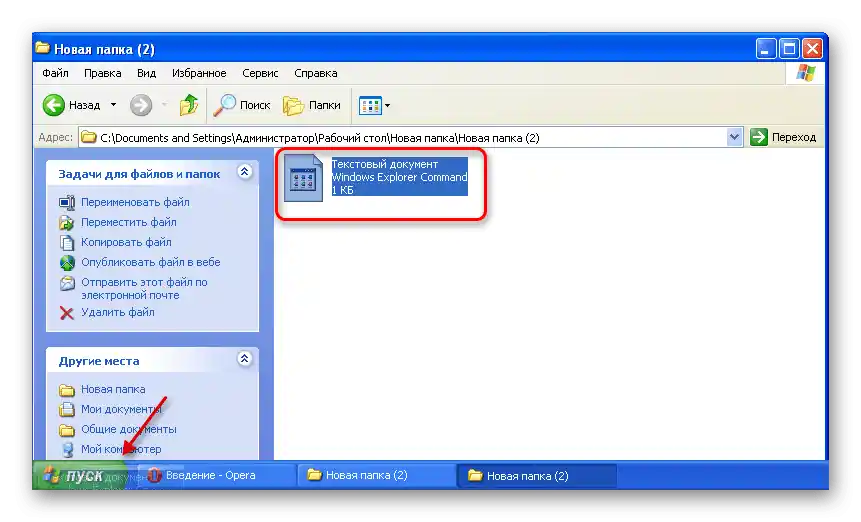Click the Текстовый документ file name
This screenshot has height=522, width=861.
(x=384, y=164)
